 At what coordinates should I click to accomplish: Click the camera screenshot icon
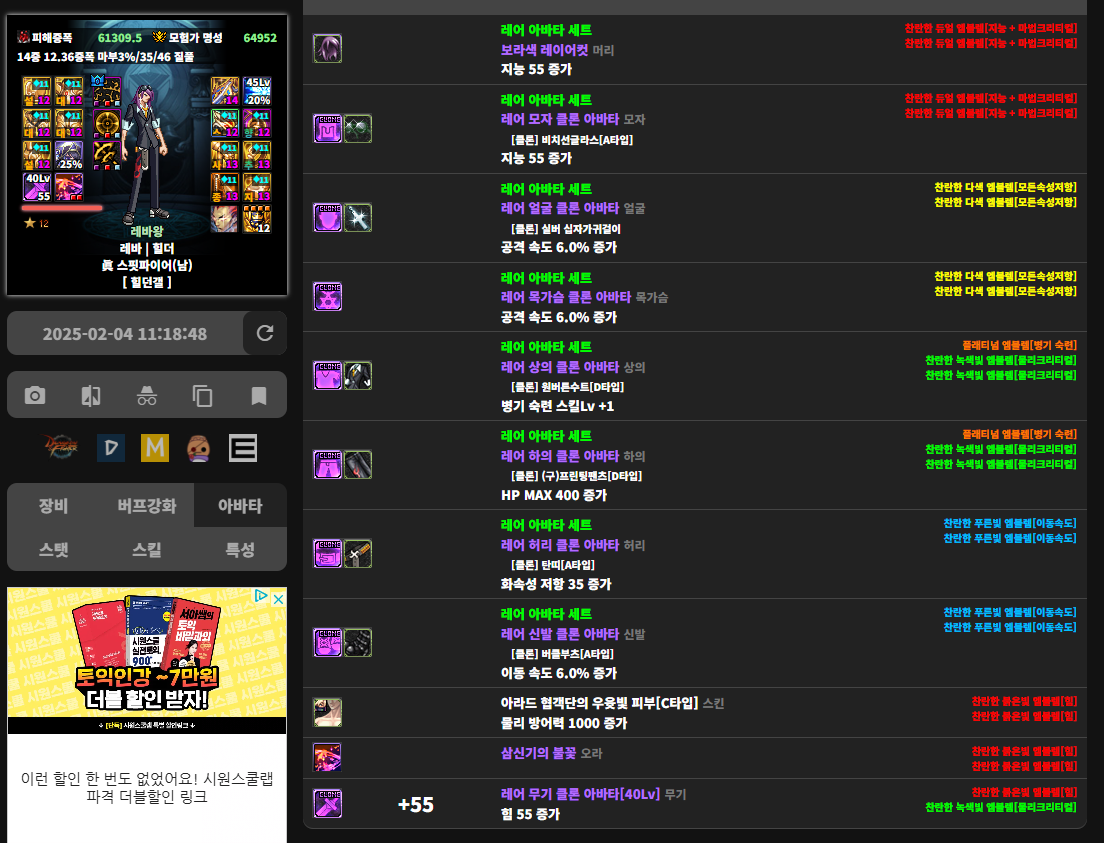click(x=35, y=396)
